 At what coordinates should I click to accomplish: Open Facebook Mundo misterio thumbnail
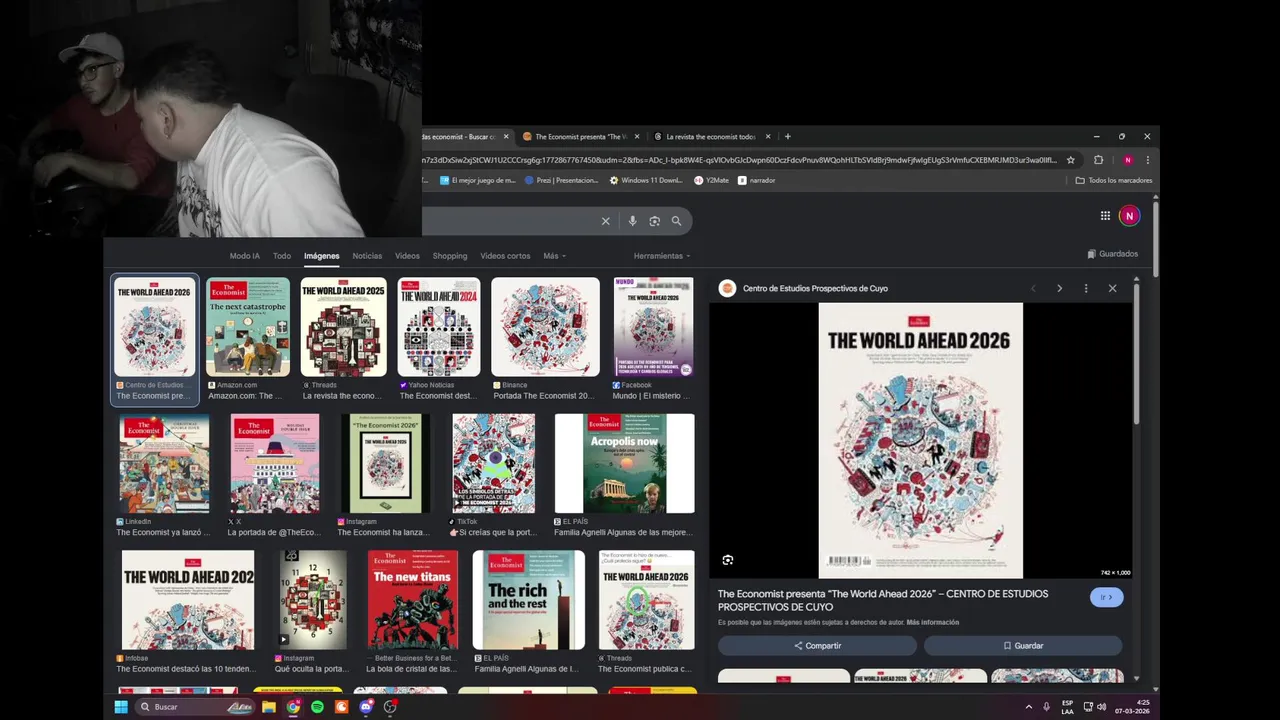point(653,327)
